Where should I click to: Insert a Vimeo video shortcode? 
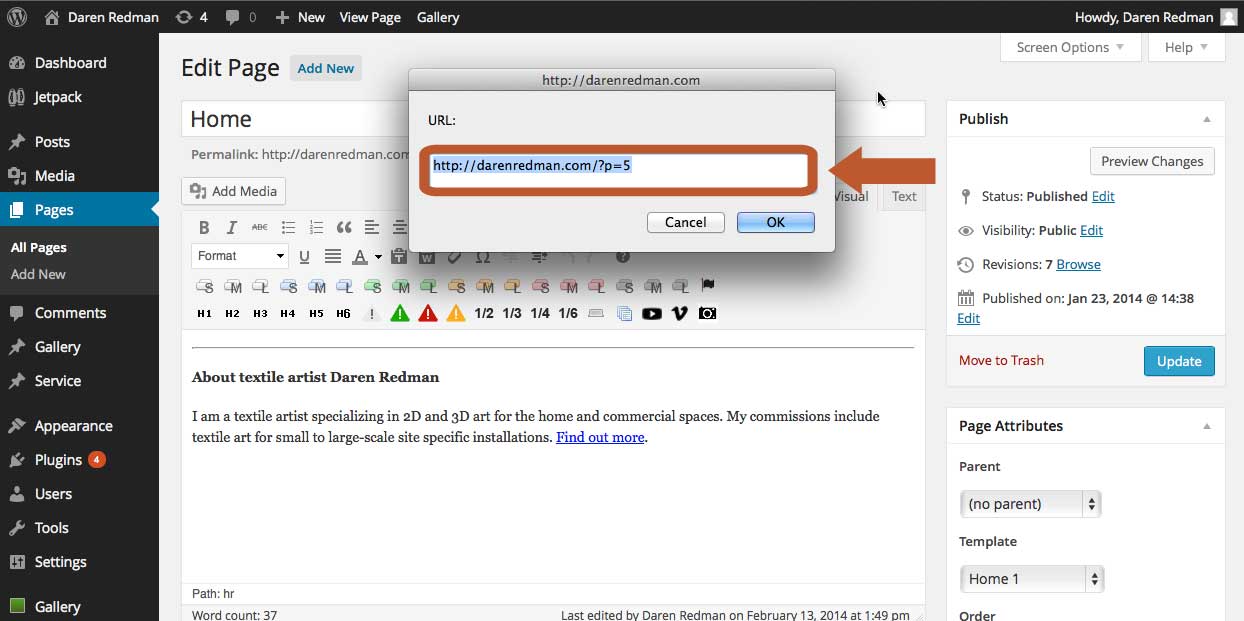pyautogui.click(x=680, y=314)
